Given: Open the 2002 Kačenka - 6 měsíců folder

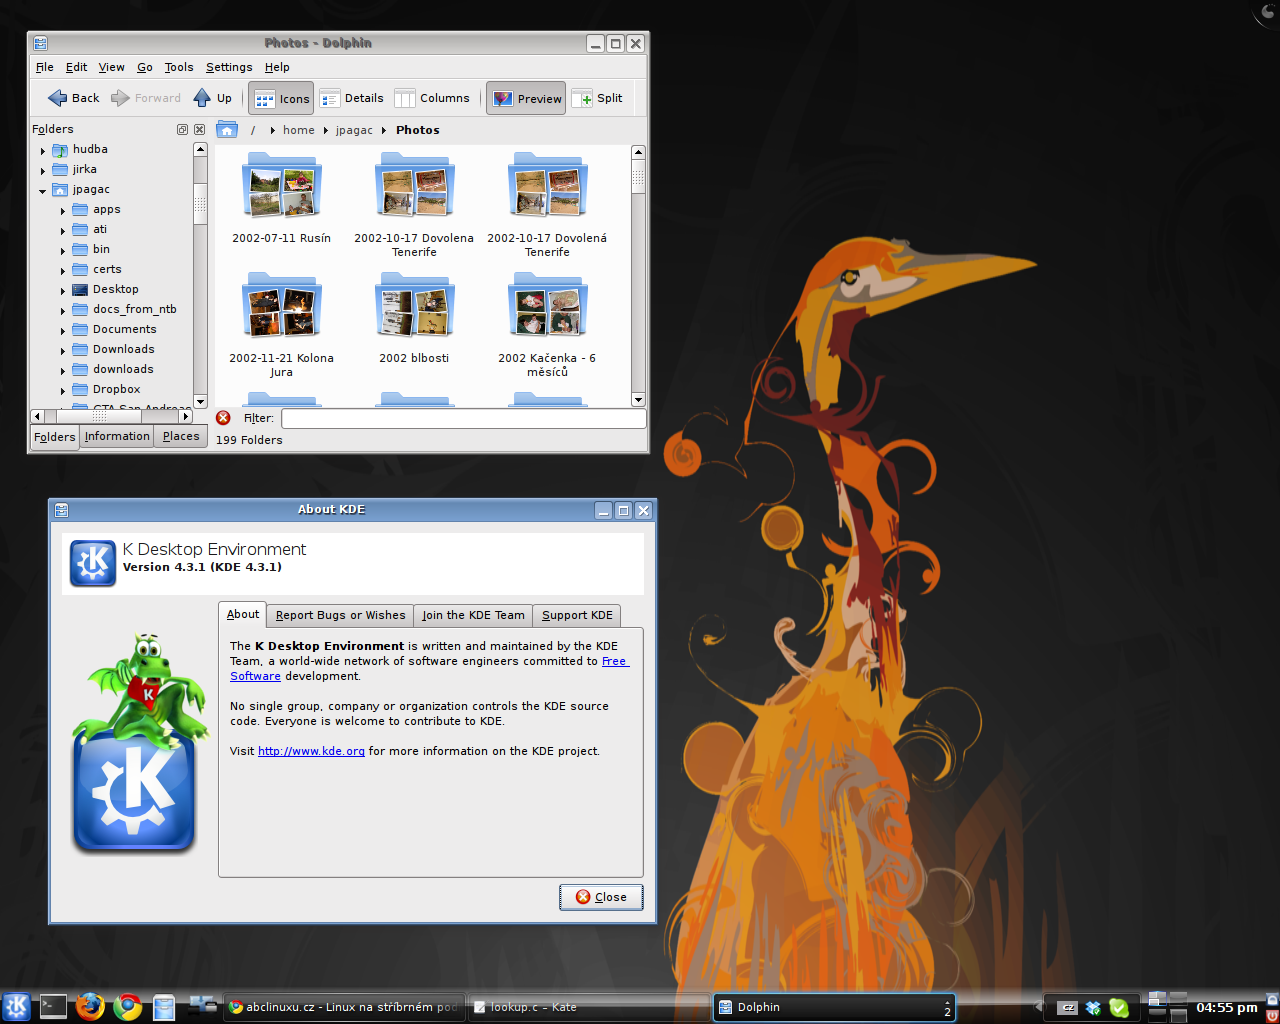Looking at the screenshot, I should pos(547,325).
